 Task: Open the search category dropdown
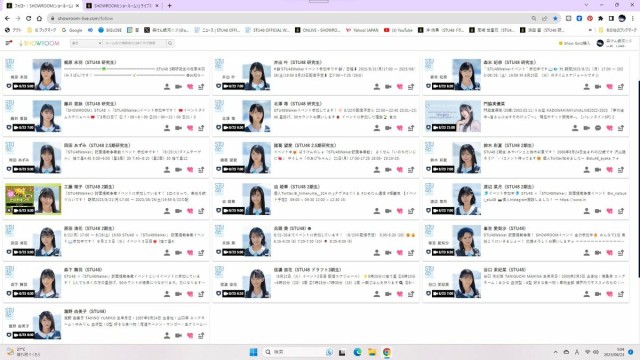[86, 43]
